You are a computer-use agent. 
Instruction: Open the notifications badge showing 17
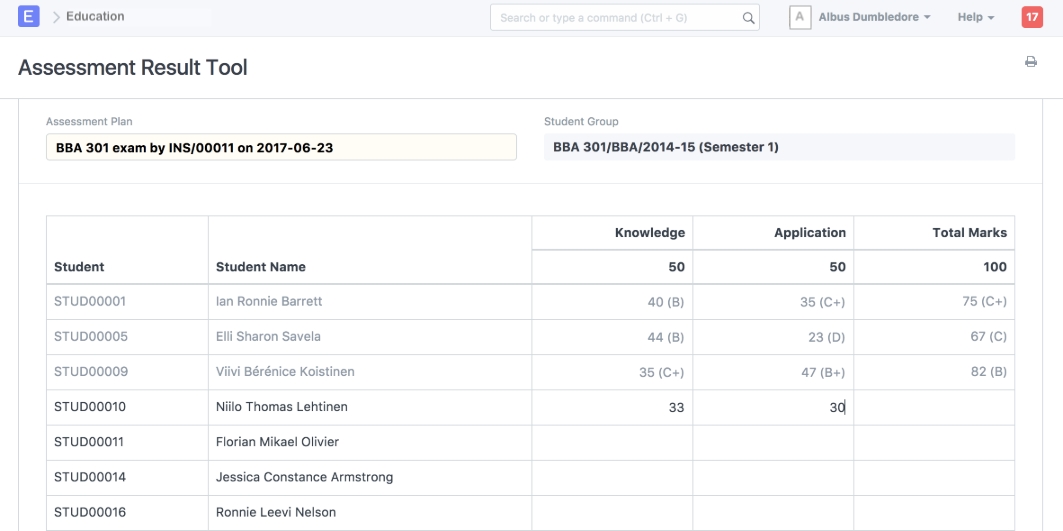(x=1032, y=17)
